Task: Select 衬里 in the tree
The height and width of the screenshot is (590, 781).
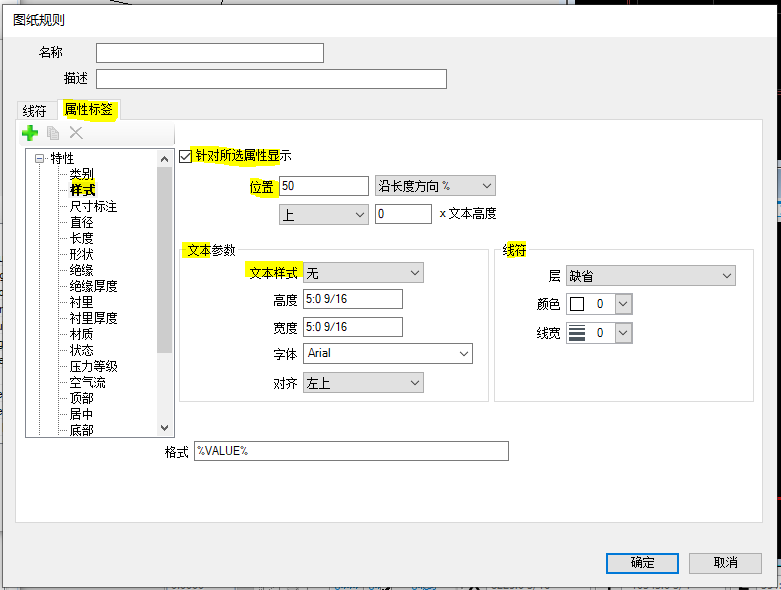Action: tap(81, 302)
